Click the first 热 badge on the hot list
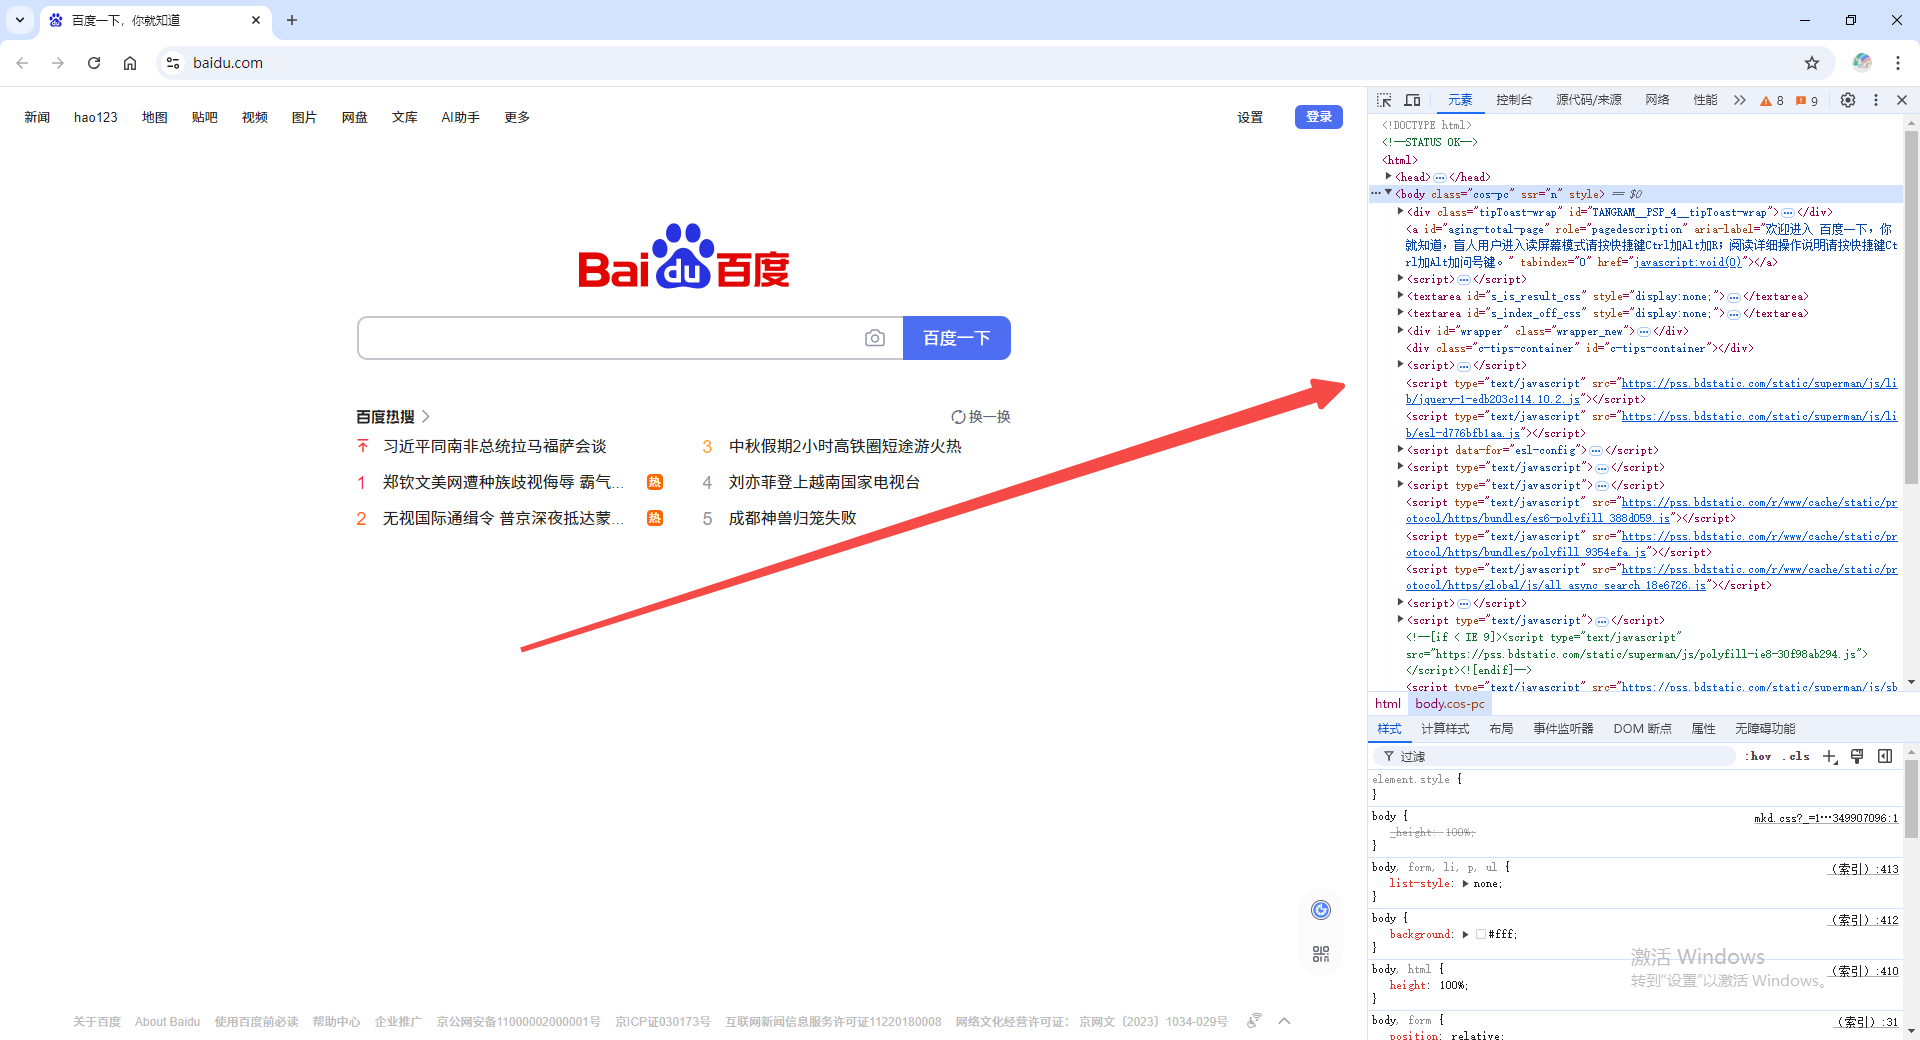Image resolution: width=1920 pixels, height=1040 pixels. point(655,482)
